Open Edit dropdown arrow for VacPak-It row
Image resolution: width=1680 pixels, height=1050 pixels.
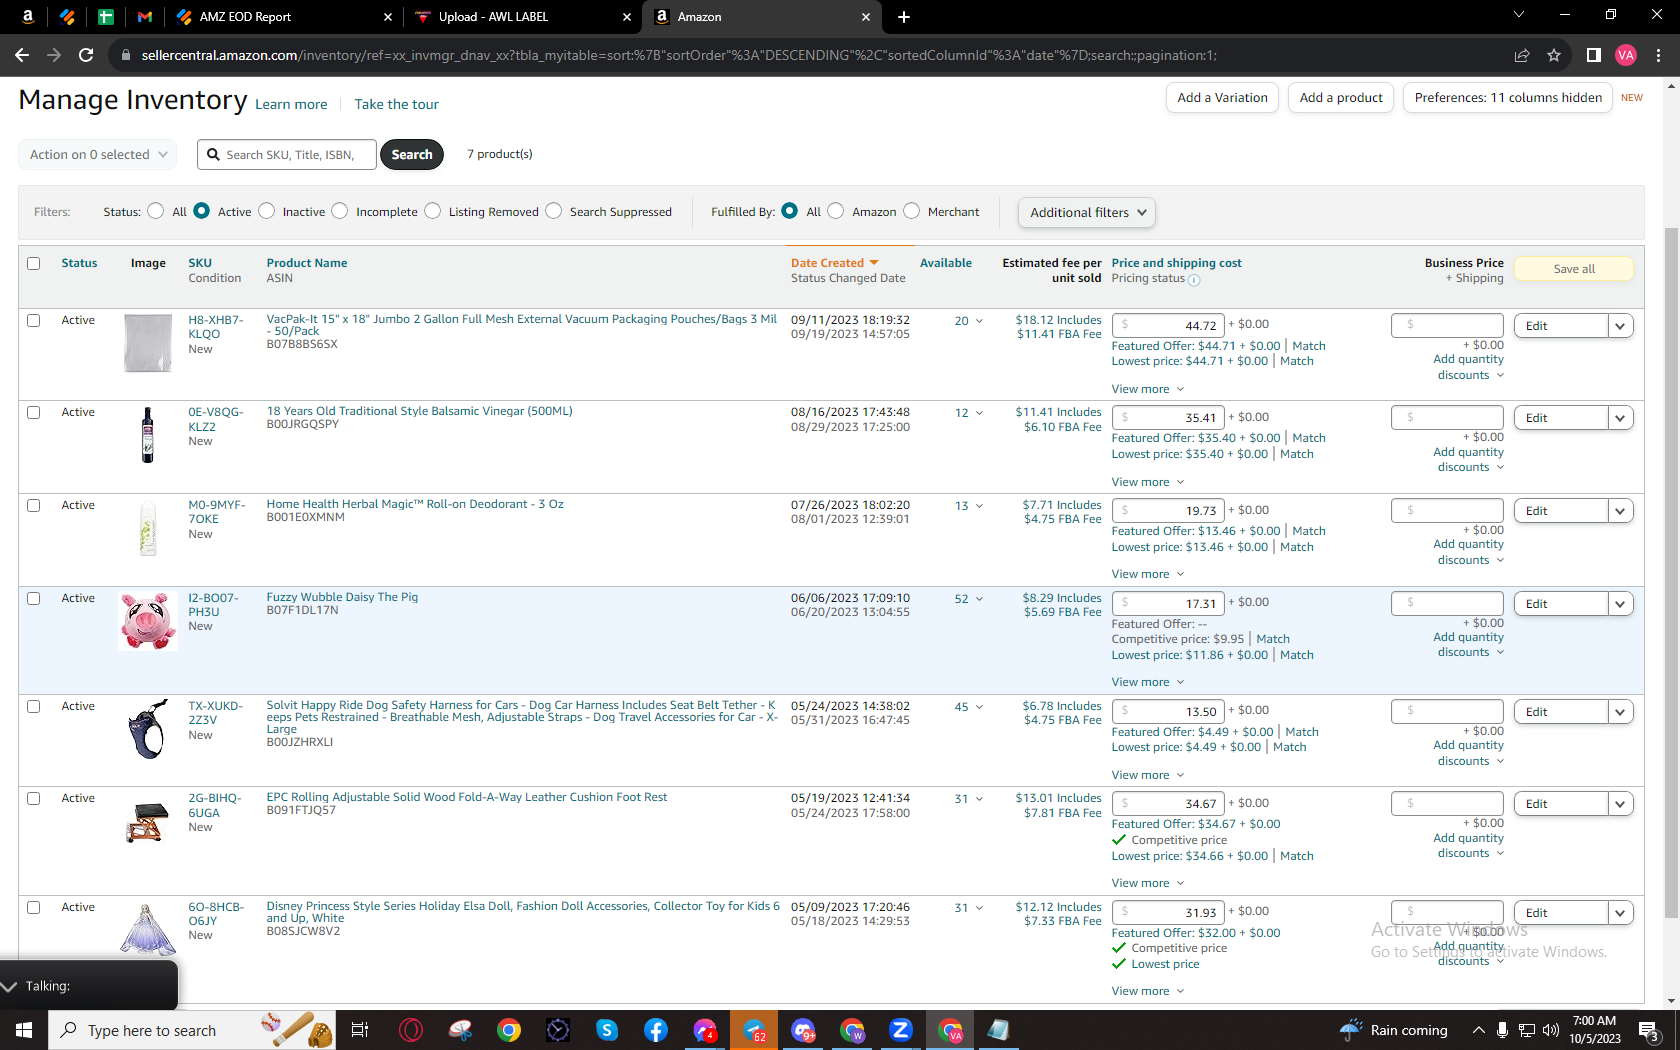(x=1620, y=326)
